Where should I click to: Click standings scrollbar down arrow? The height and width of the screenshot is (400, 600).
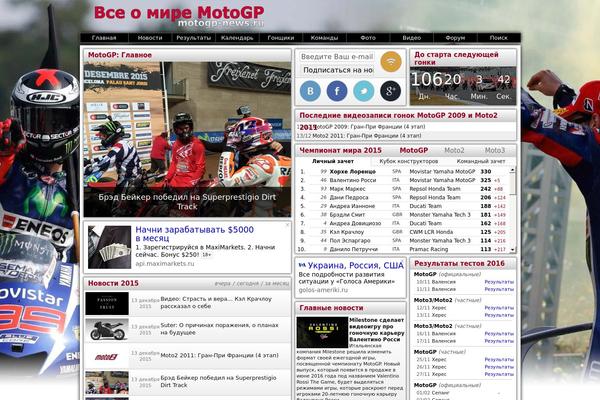point(512,250)
